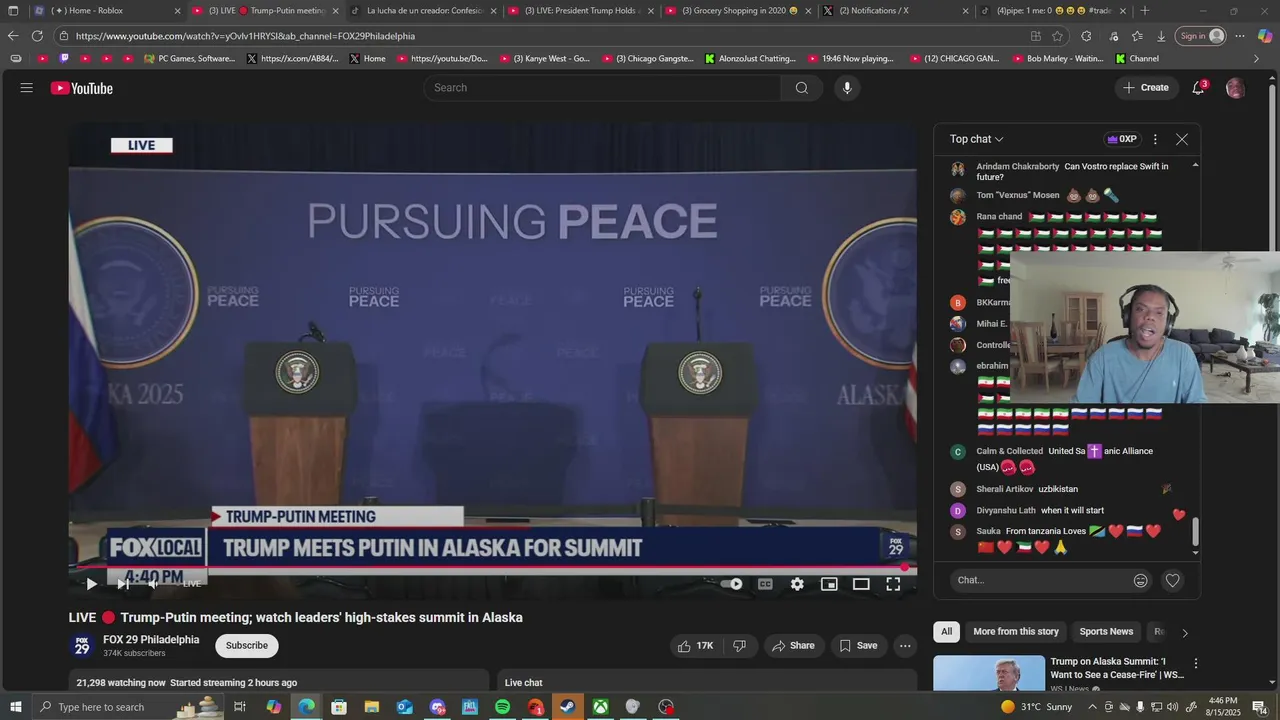Open chat emoji picker

point(1141,580)
